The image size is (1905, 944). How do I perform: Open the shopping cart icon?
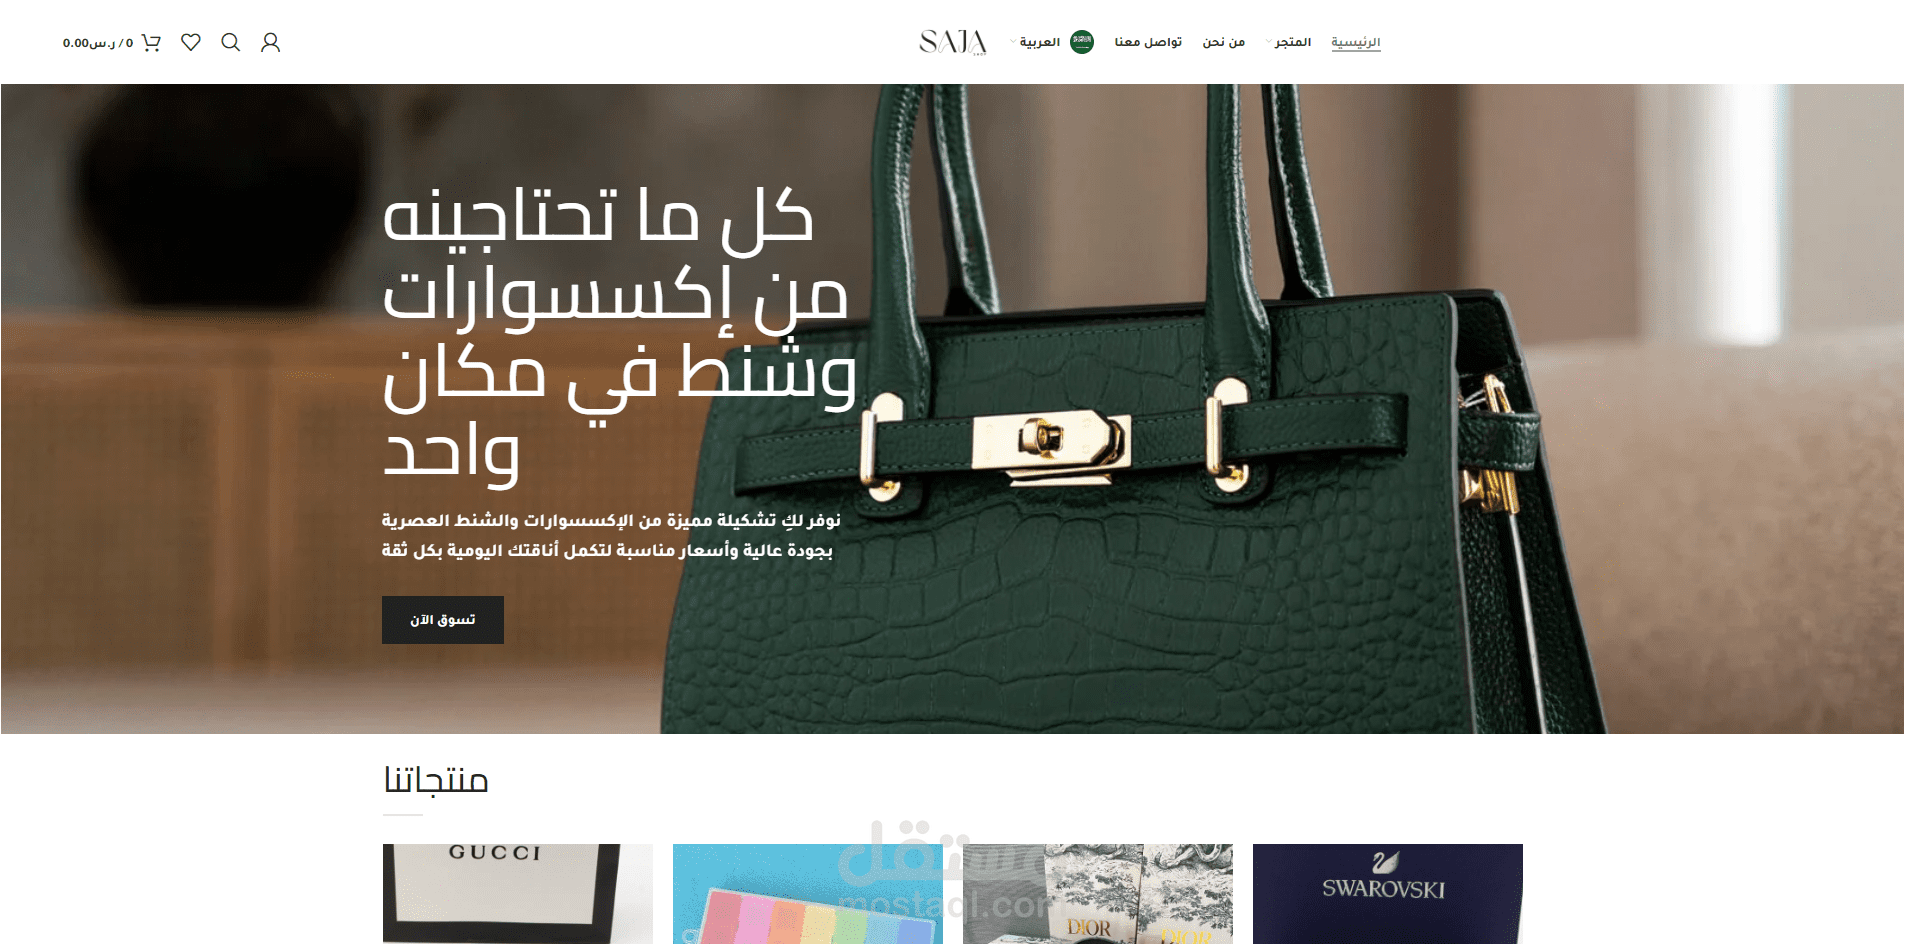click(x=151, y=42)
